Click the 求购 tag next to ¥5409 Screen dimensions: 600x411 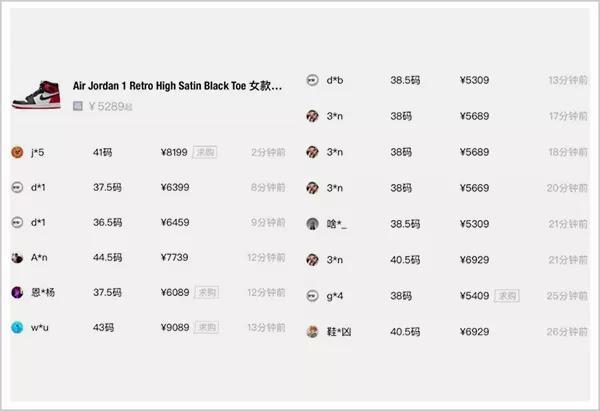point(507,296)
